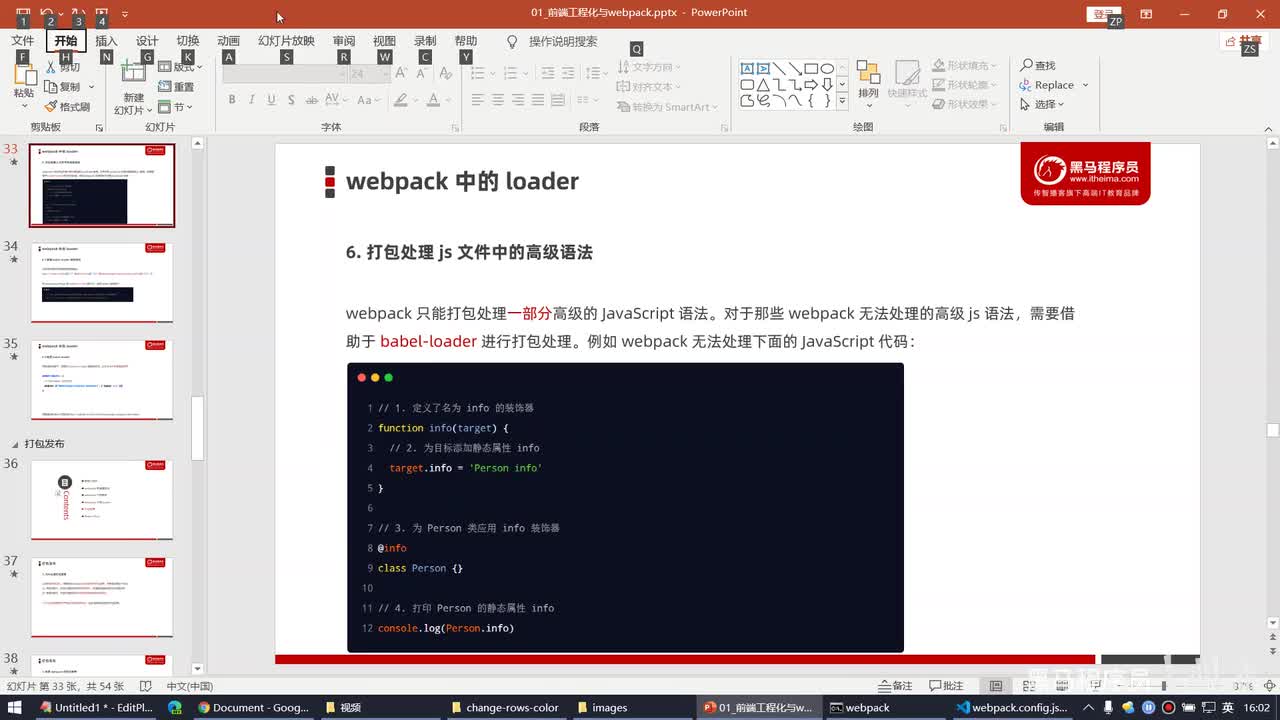Click the 中文(中国) language indicator

(189, 686)
